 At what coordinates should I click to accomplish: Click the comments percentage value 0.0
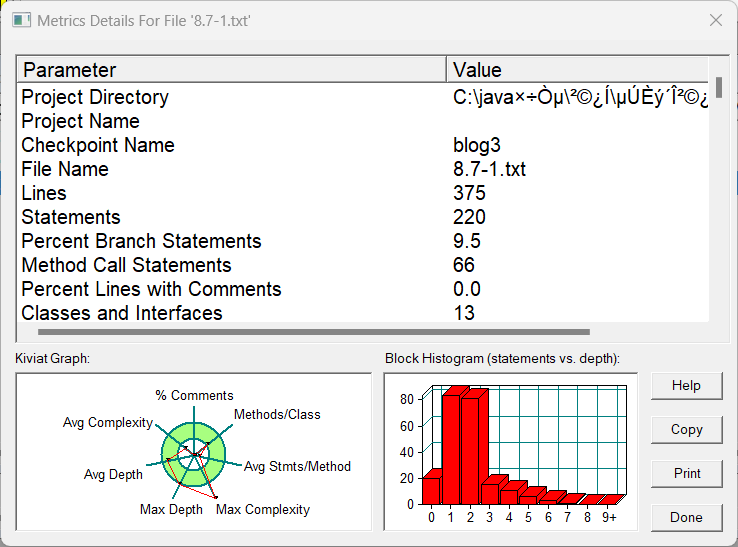(466, 290)
